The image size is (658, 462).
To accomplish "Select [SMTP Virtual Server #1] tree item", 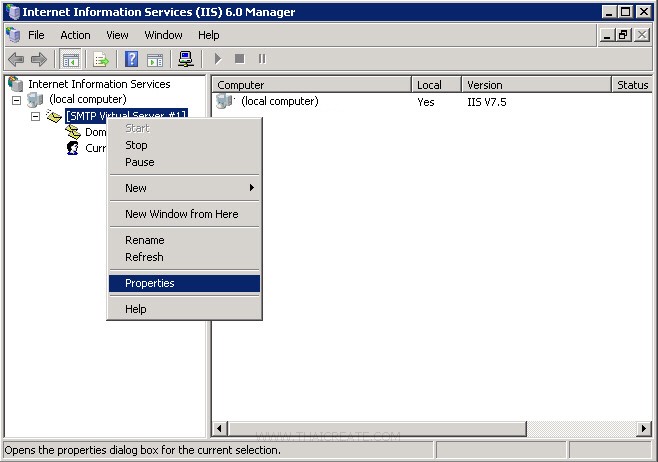I will tap(126, 115).
